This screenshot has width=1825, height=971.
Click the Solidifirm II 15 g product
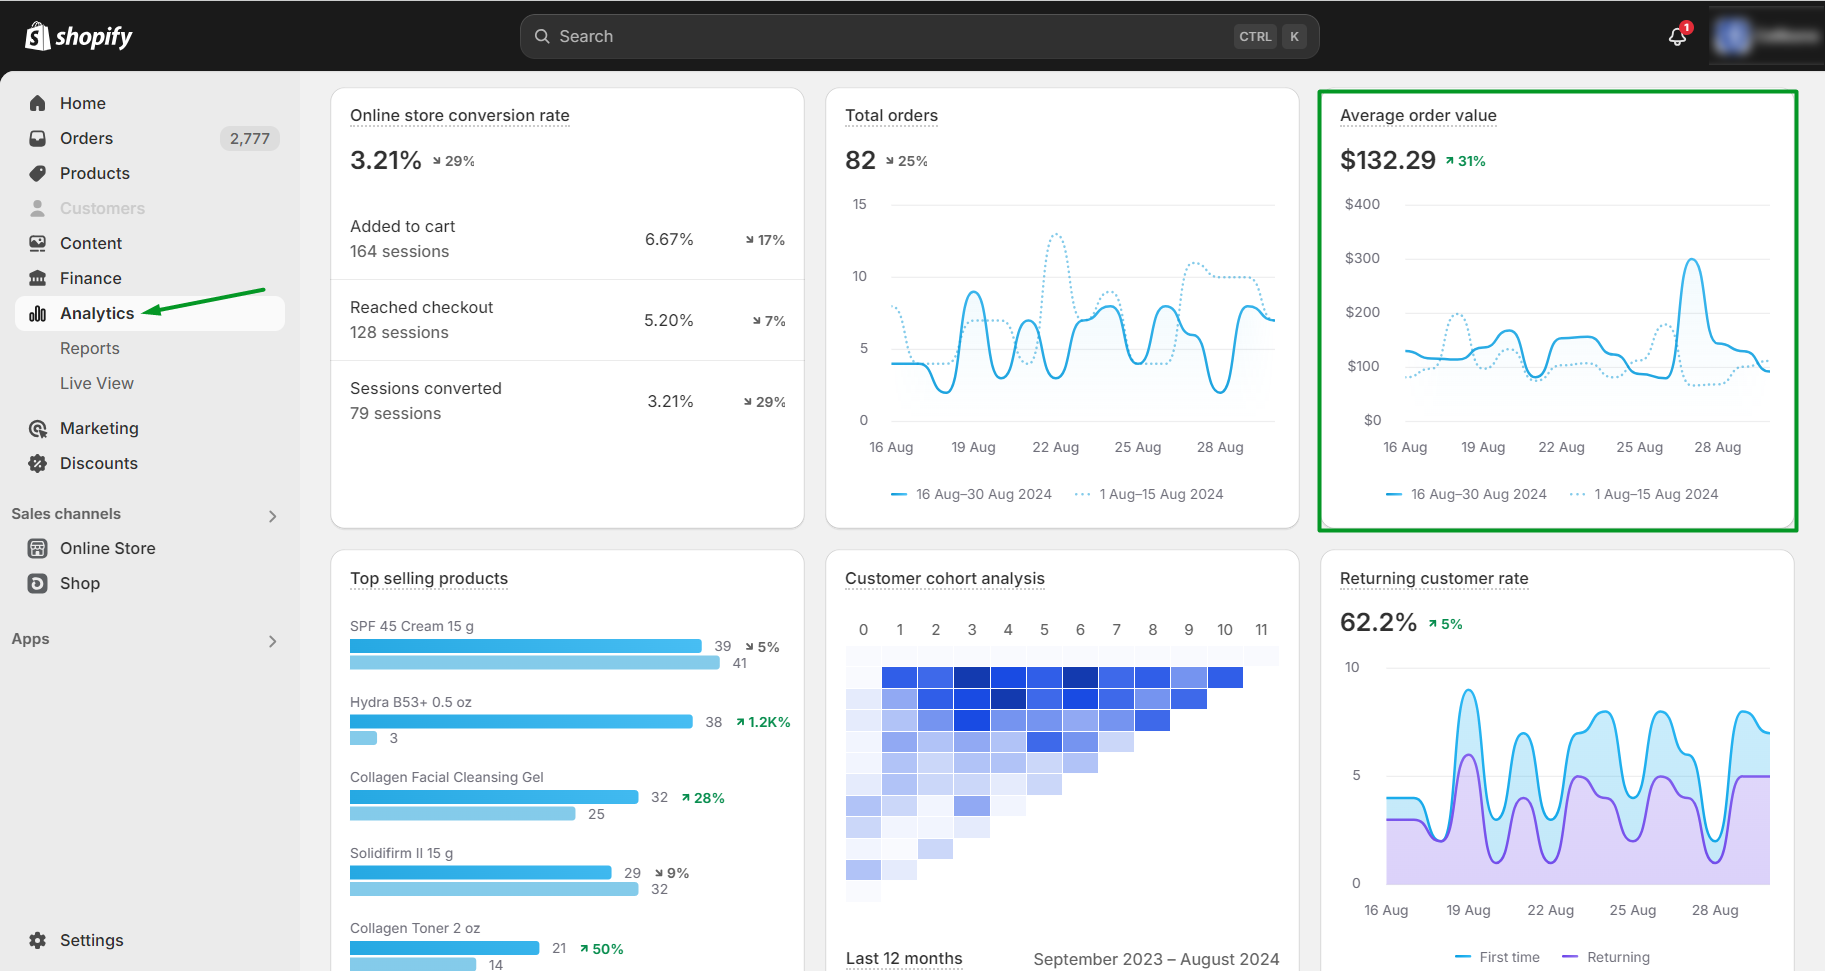coord(401,853)
